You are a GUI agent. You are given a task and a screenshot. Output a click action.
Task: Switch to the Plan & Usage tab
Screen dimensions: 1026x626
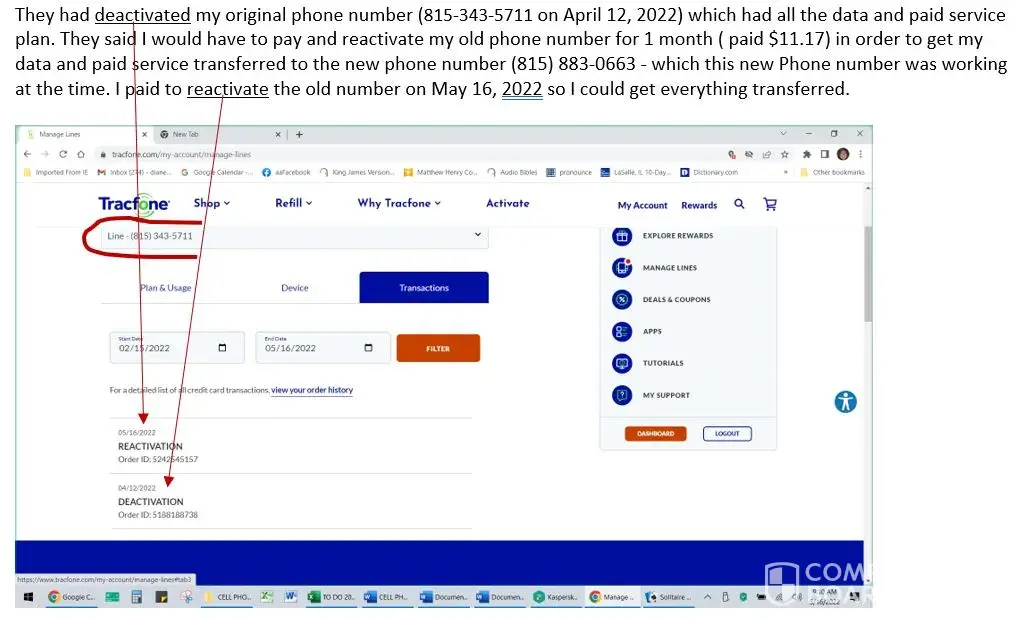pyautogui.click(x=165, y=288)
